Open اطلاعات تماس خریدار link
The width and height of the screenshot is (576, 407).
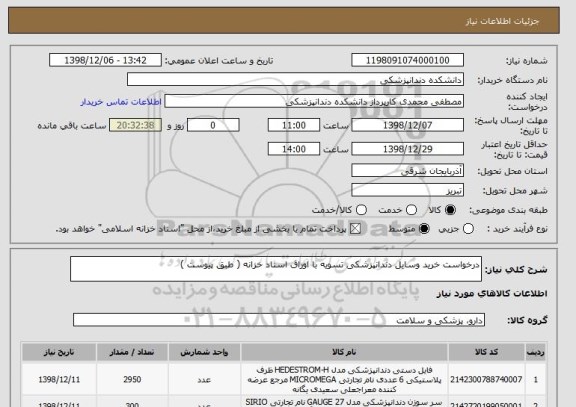tap(121, 102)
